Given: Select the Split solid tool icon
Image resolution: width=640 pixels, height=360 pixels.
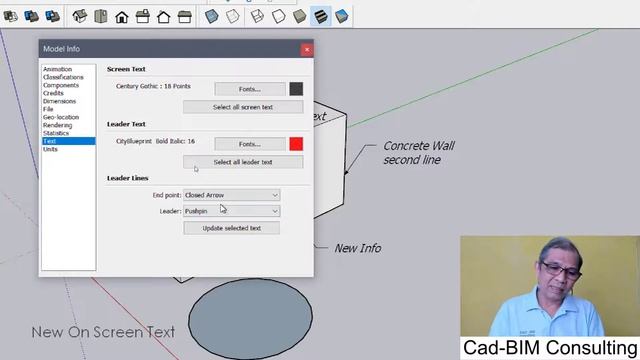Looking at the screenshot, I should tap(53, 16).
